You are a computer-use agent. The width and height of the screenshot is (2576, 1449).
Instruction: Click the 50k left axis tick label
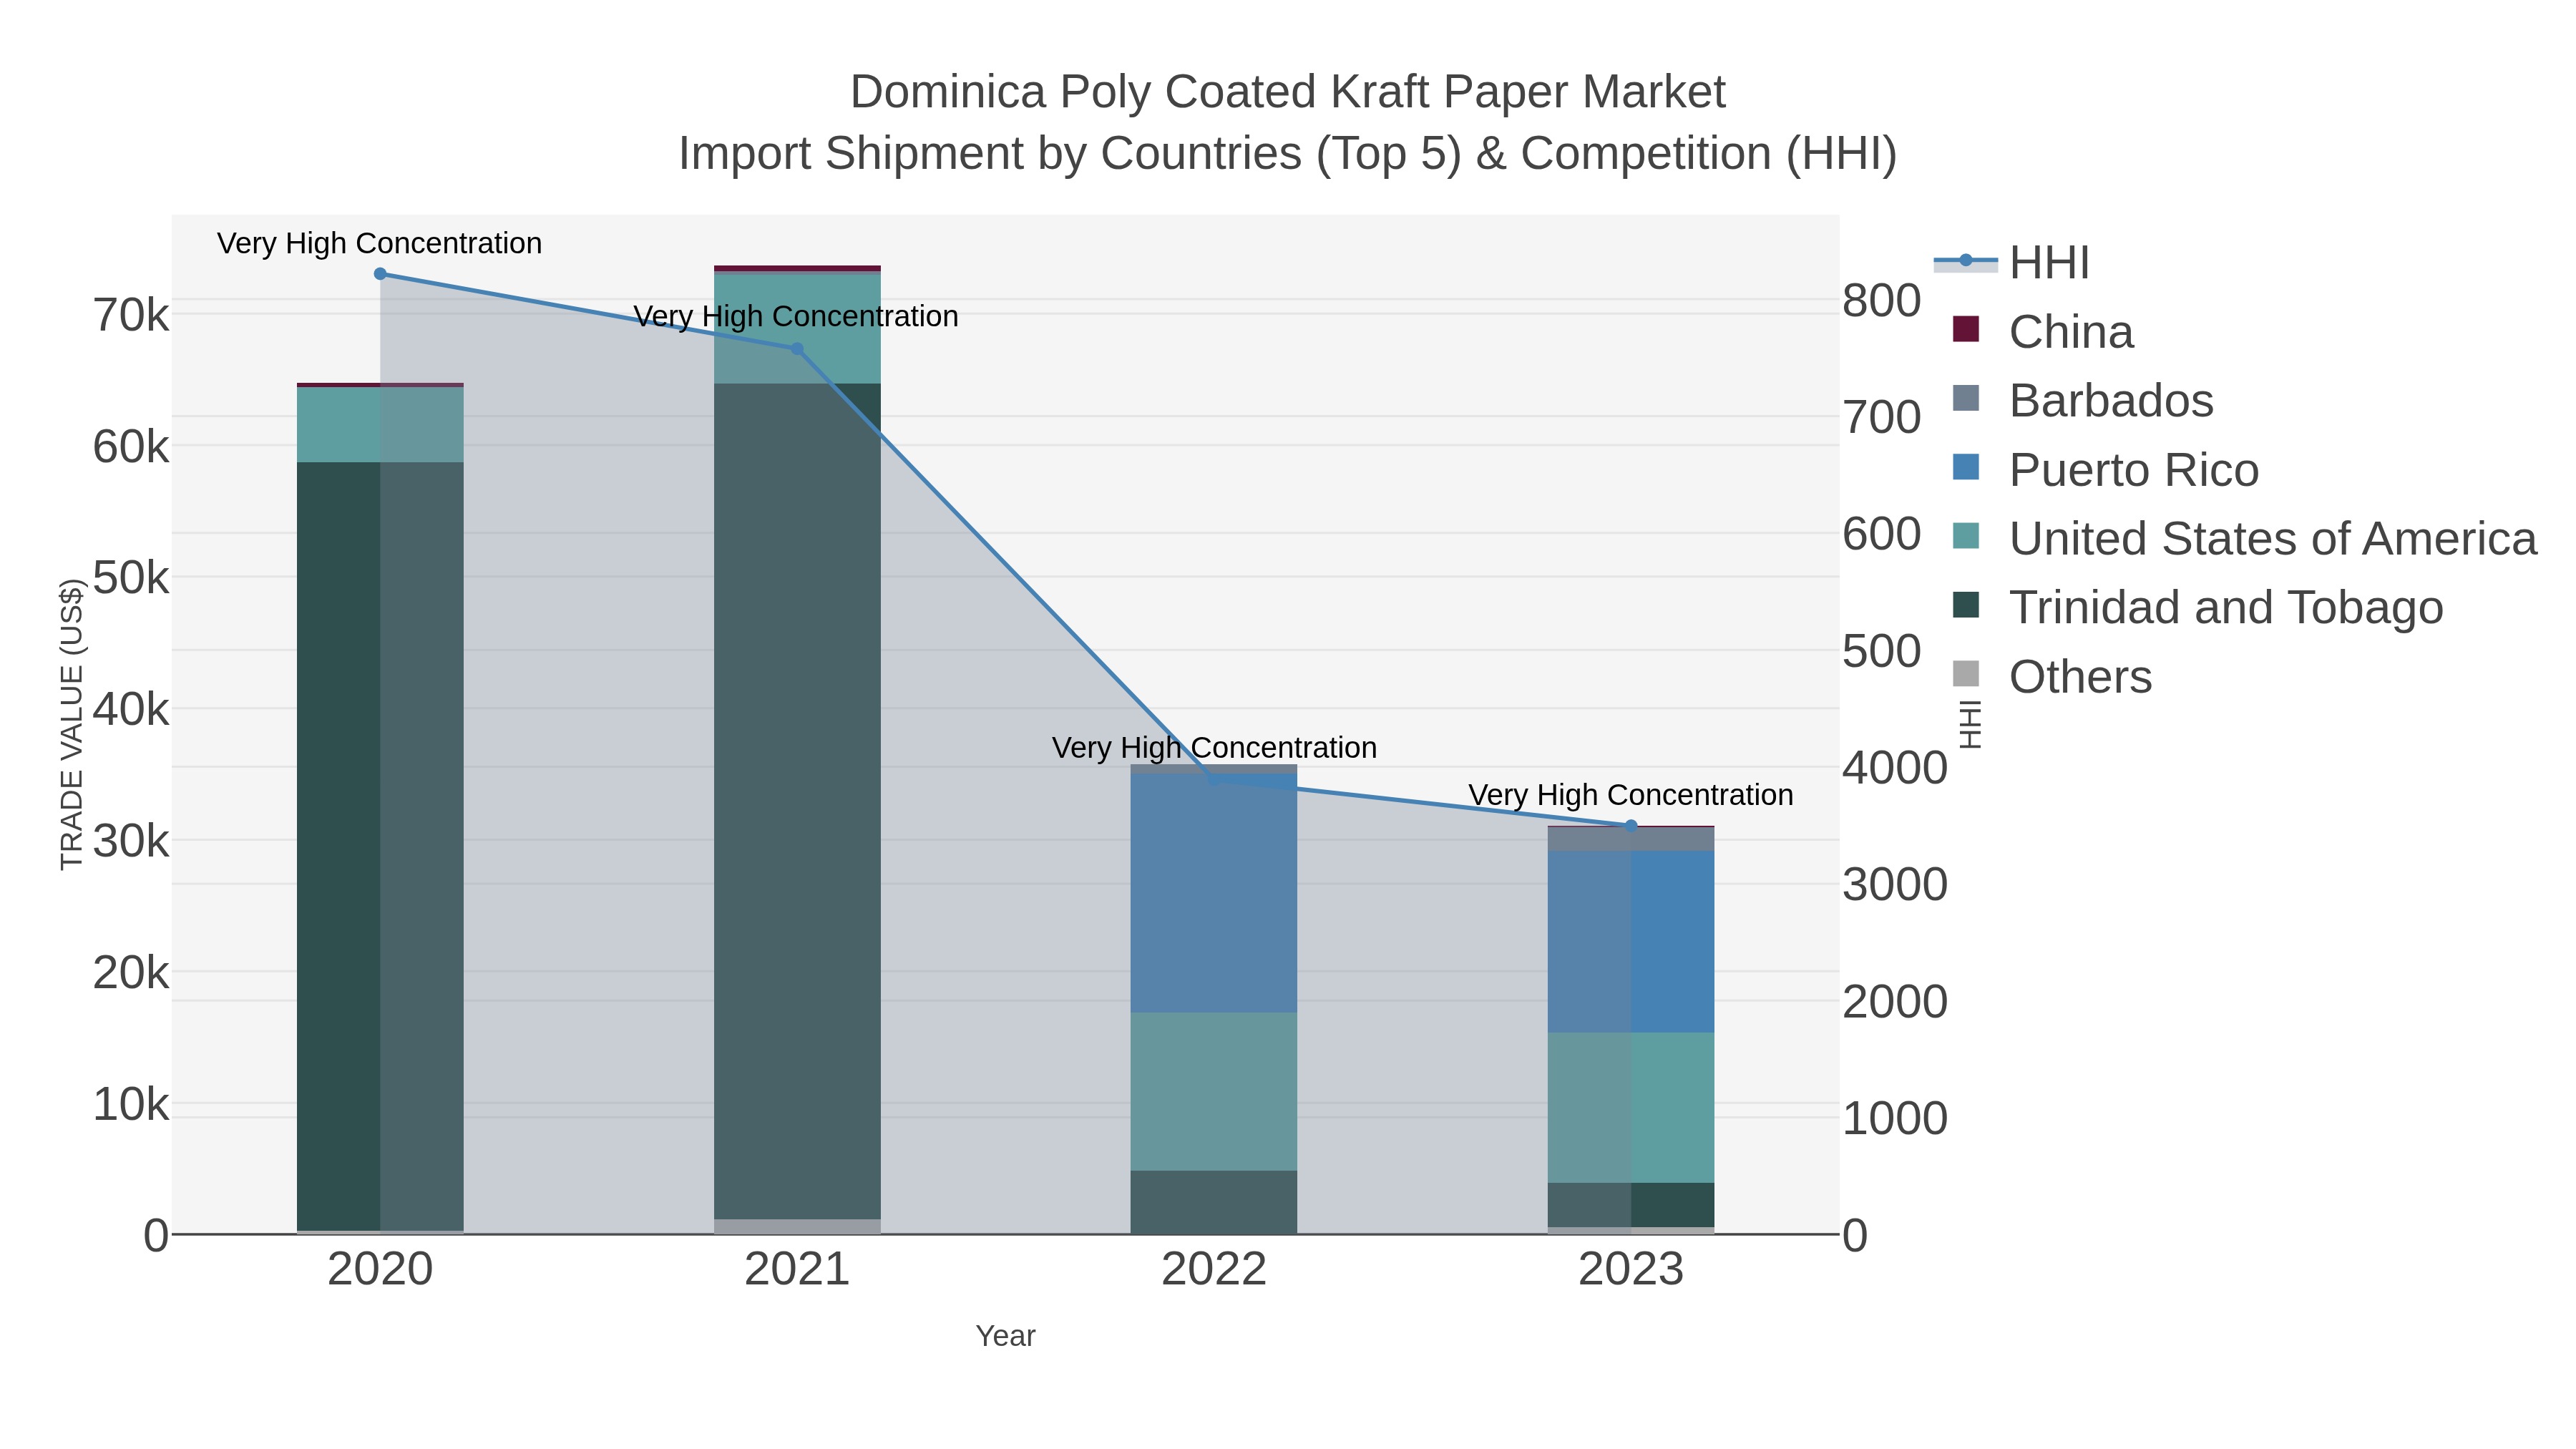tap(131, 578)
